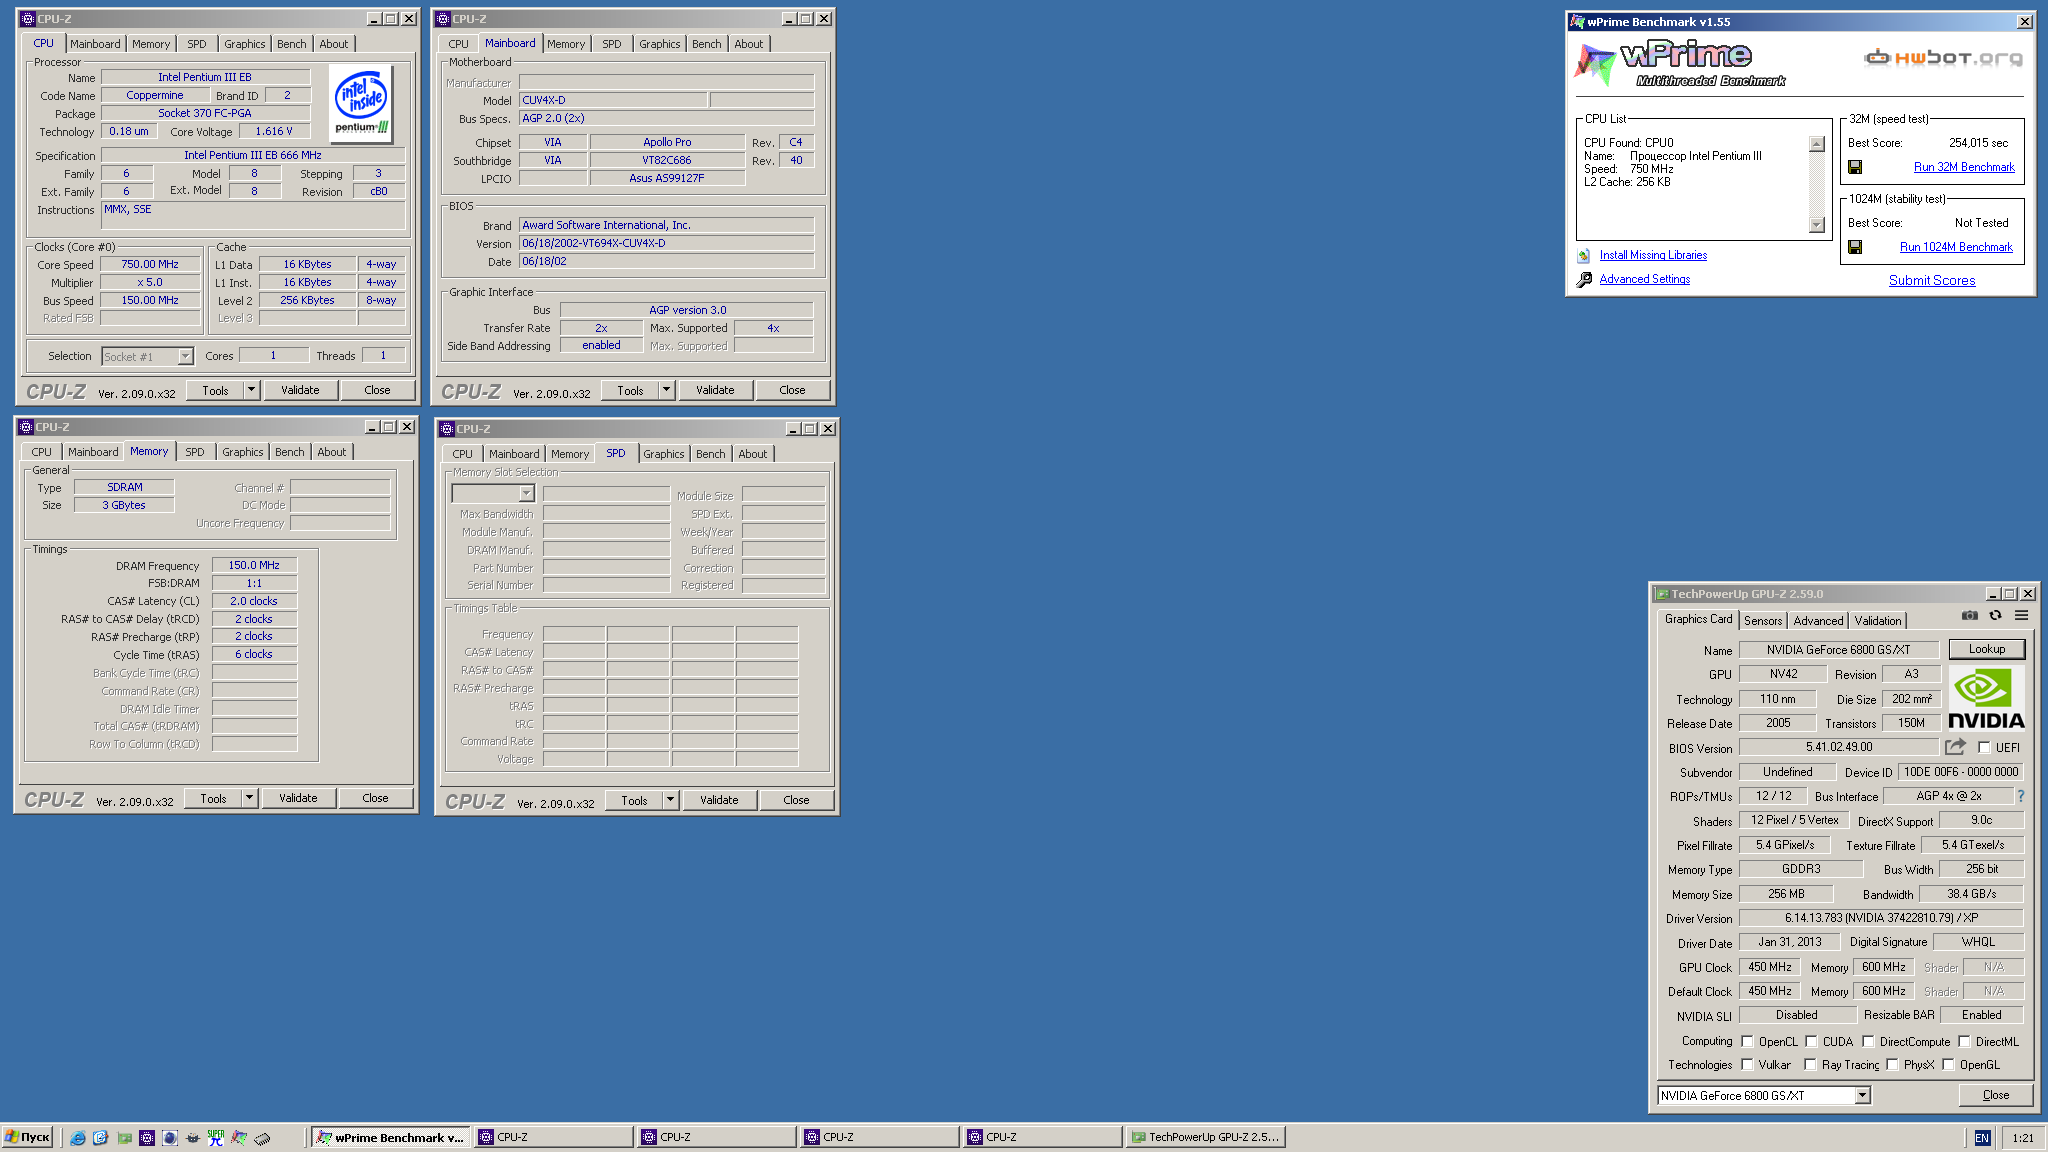This screenshot has height=1152, width=2048.
Task: Launch the green GPU-Z quick launch icon
Action: pyautogui.click(x=124, y=1138)
